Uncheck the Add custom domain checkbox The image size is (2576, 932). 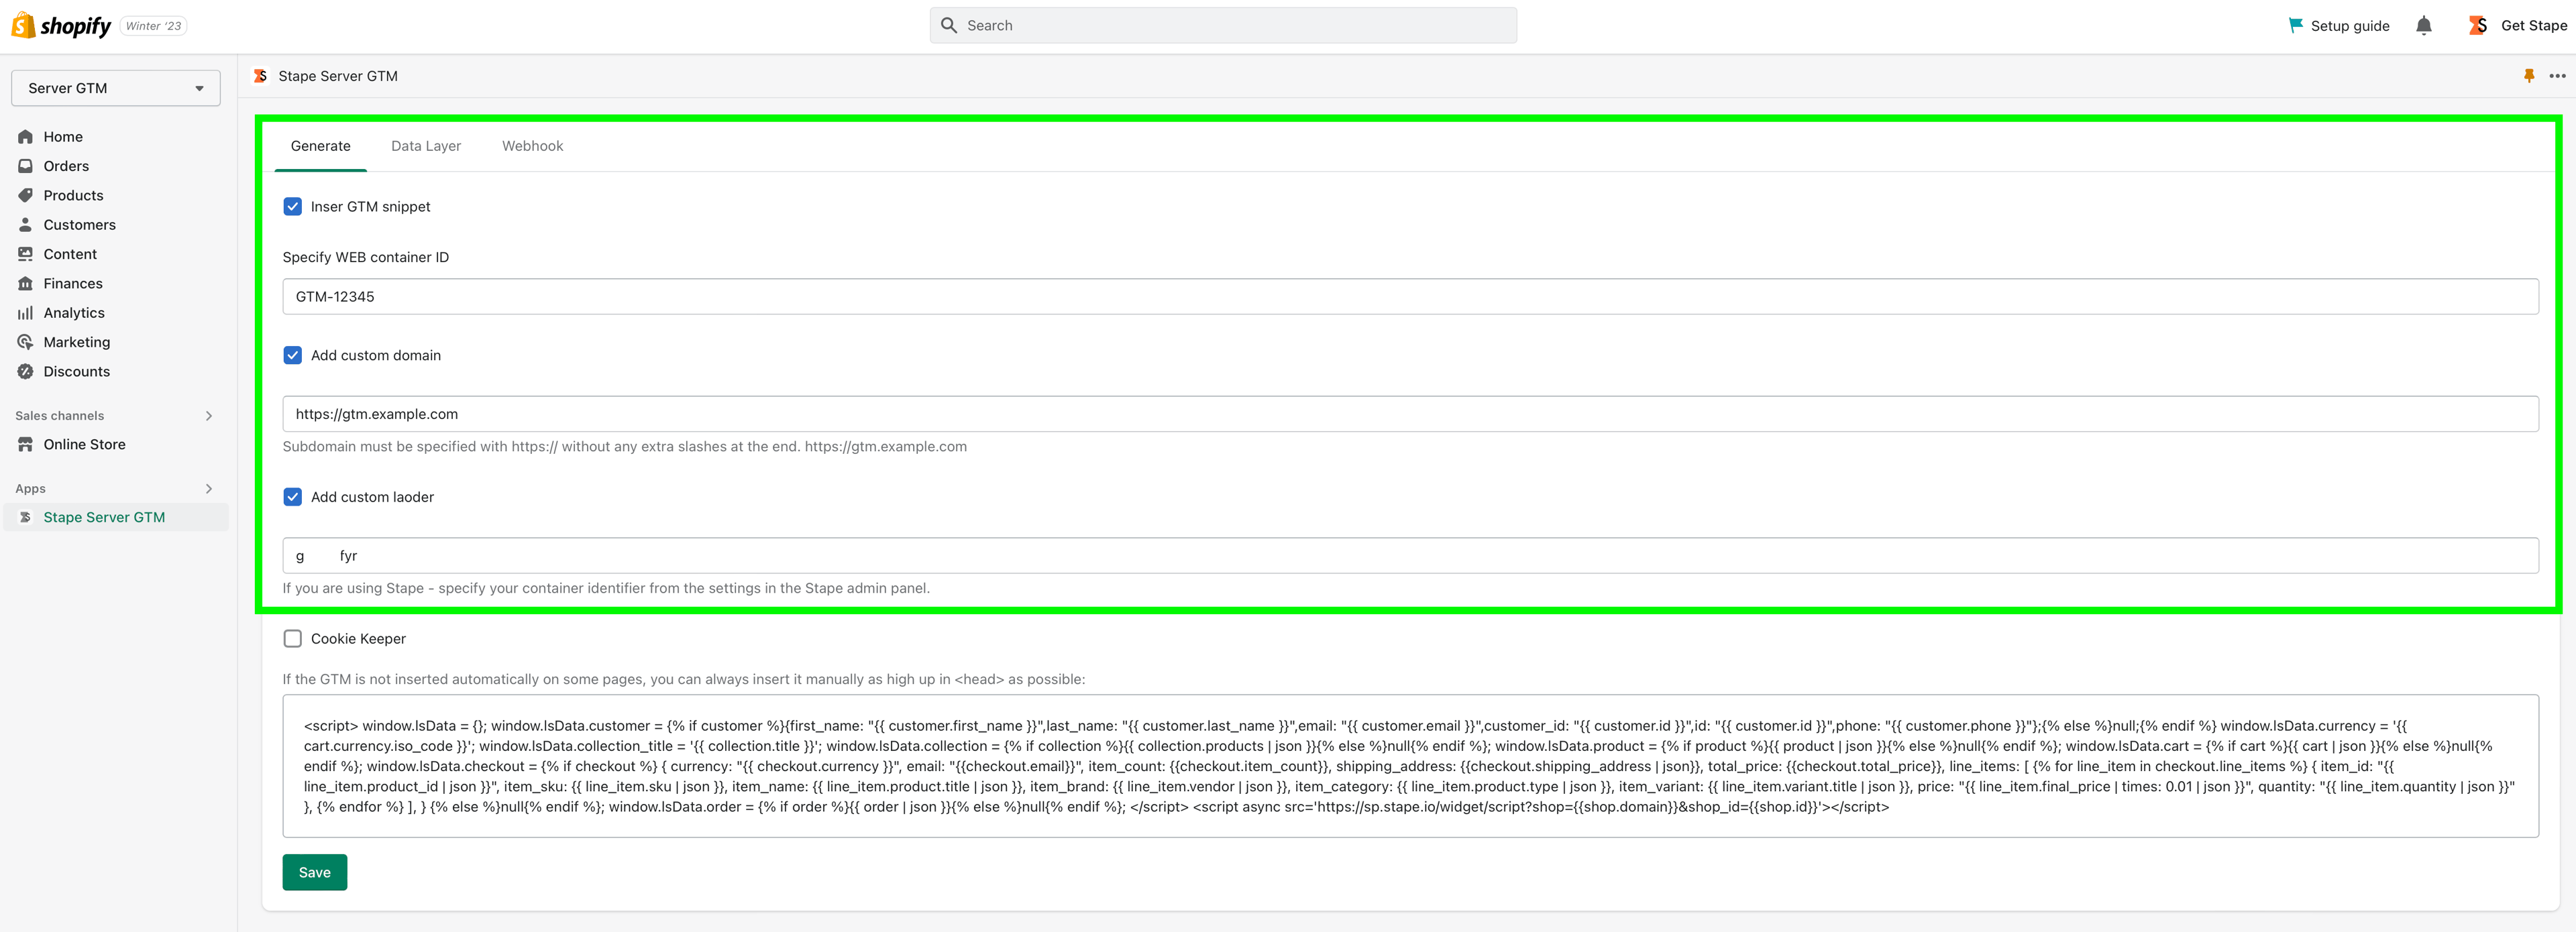pos(293,355)
